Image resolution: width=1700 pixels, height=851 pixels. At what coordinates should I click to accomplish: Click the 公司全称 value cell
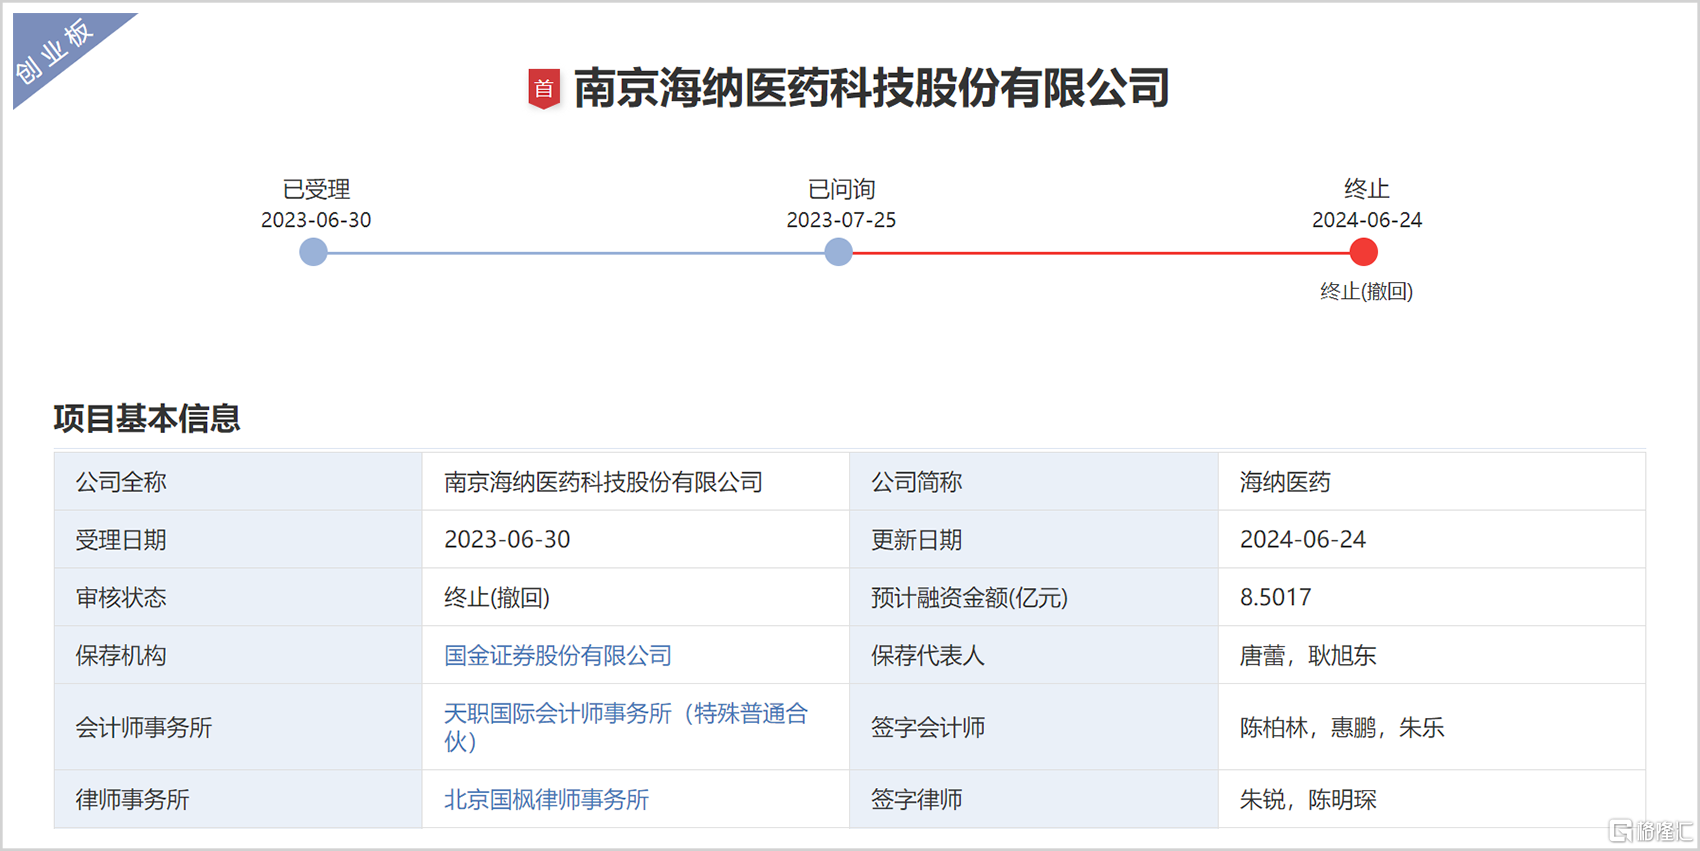[636, 482]
